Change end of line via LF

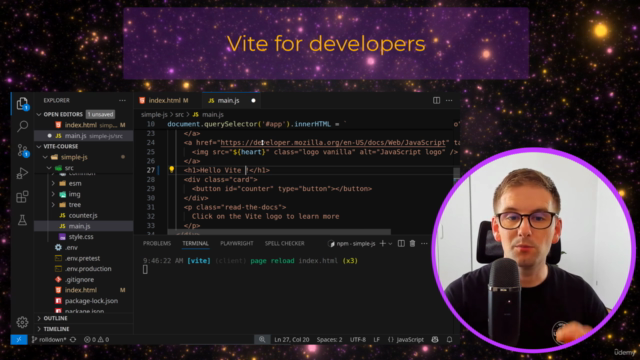(377, 340)
